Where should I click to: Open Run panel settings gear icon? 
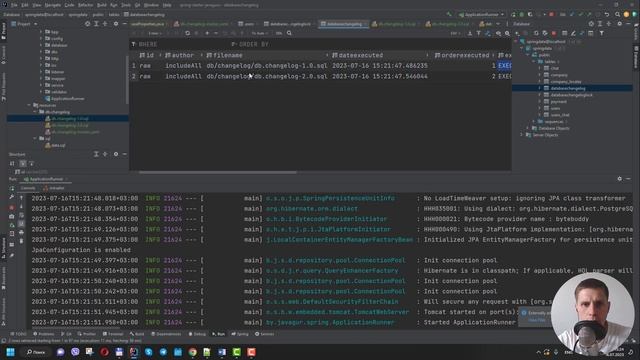[620, 179]
